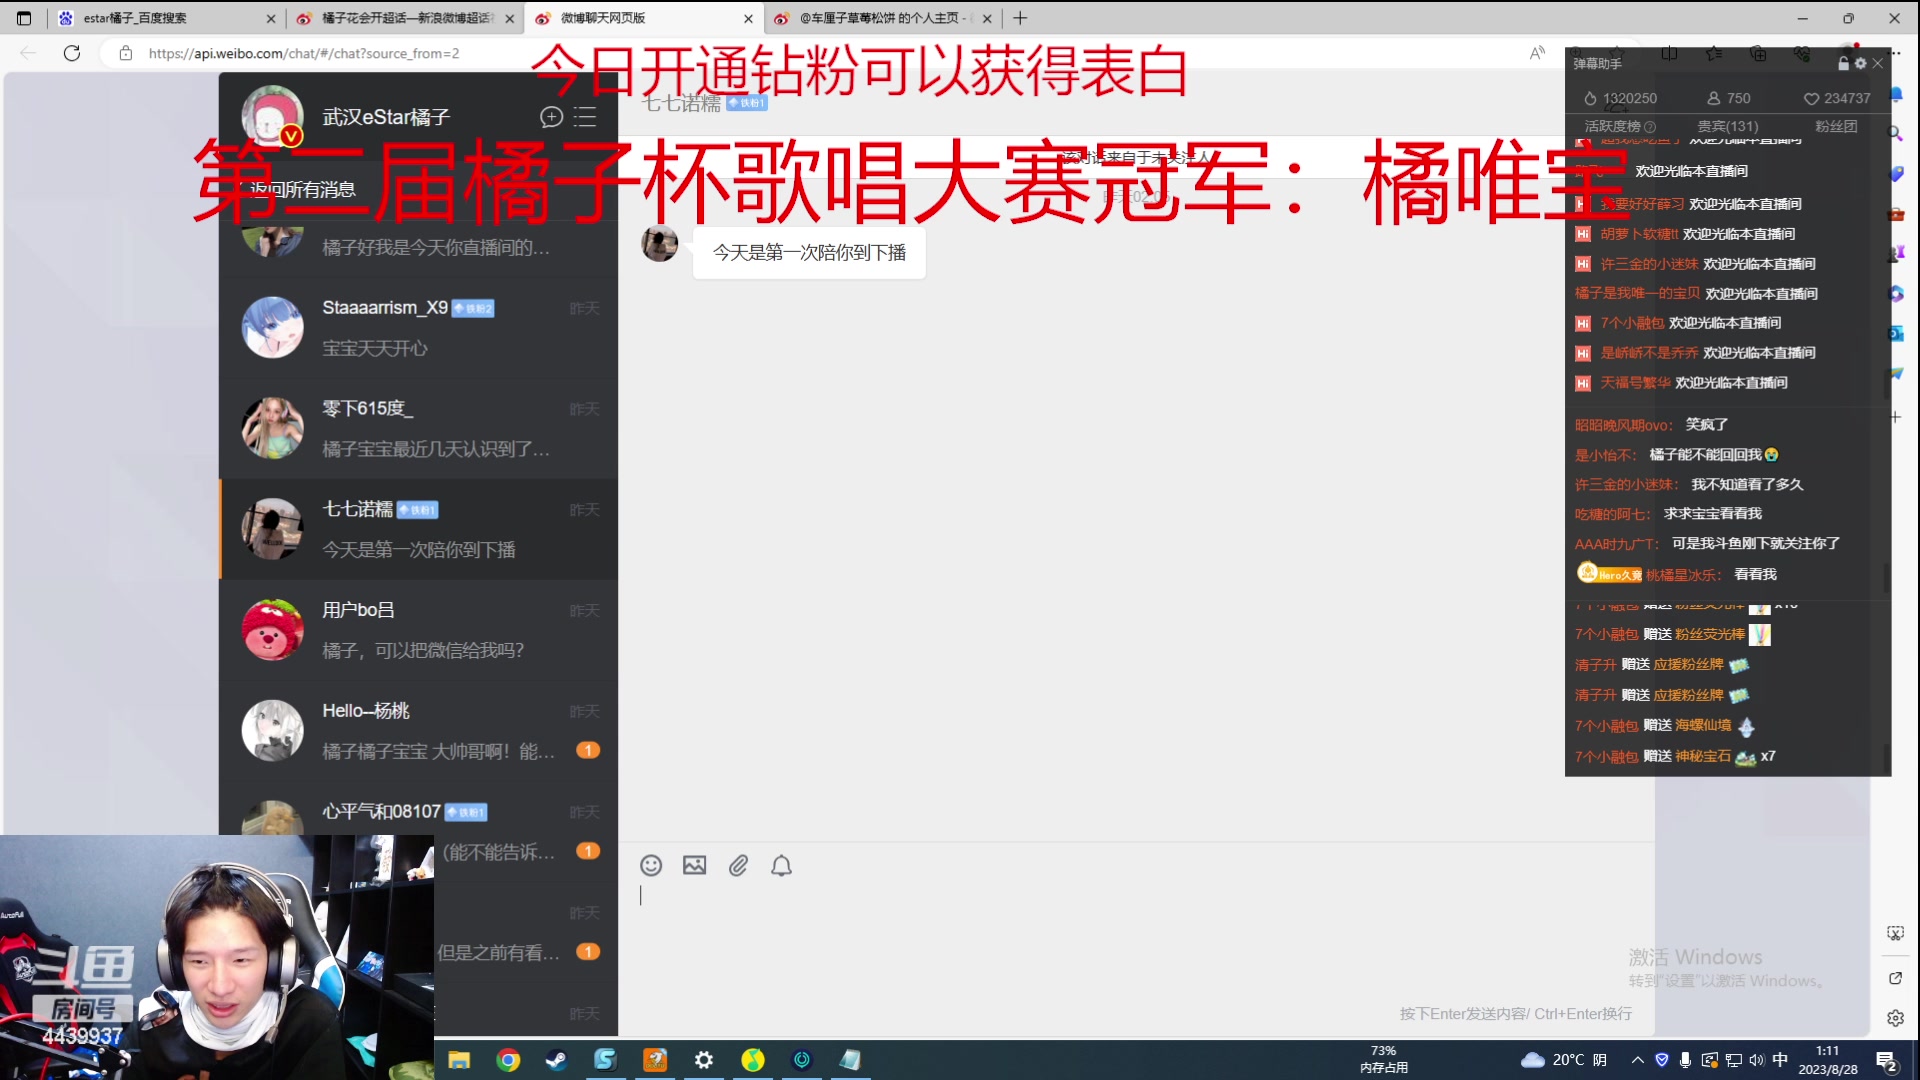Viewport: 1920px width, 1080px height.
Task: Open the Edge sidebar shopping tag icon
Action: tap(1895, 173)
